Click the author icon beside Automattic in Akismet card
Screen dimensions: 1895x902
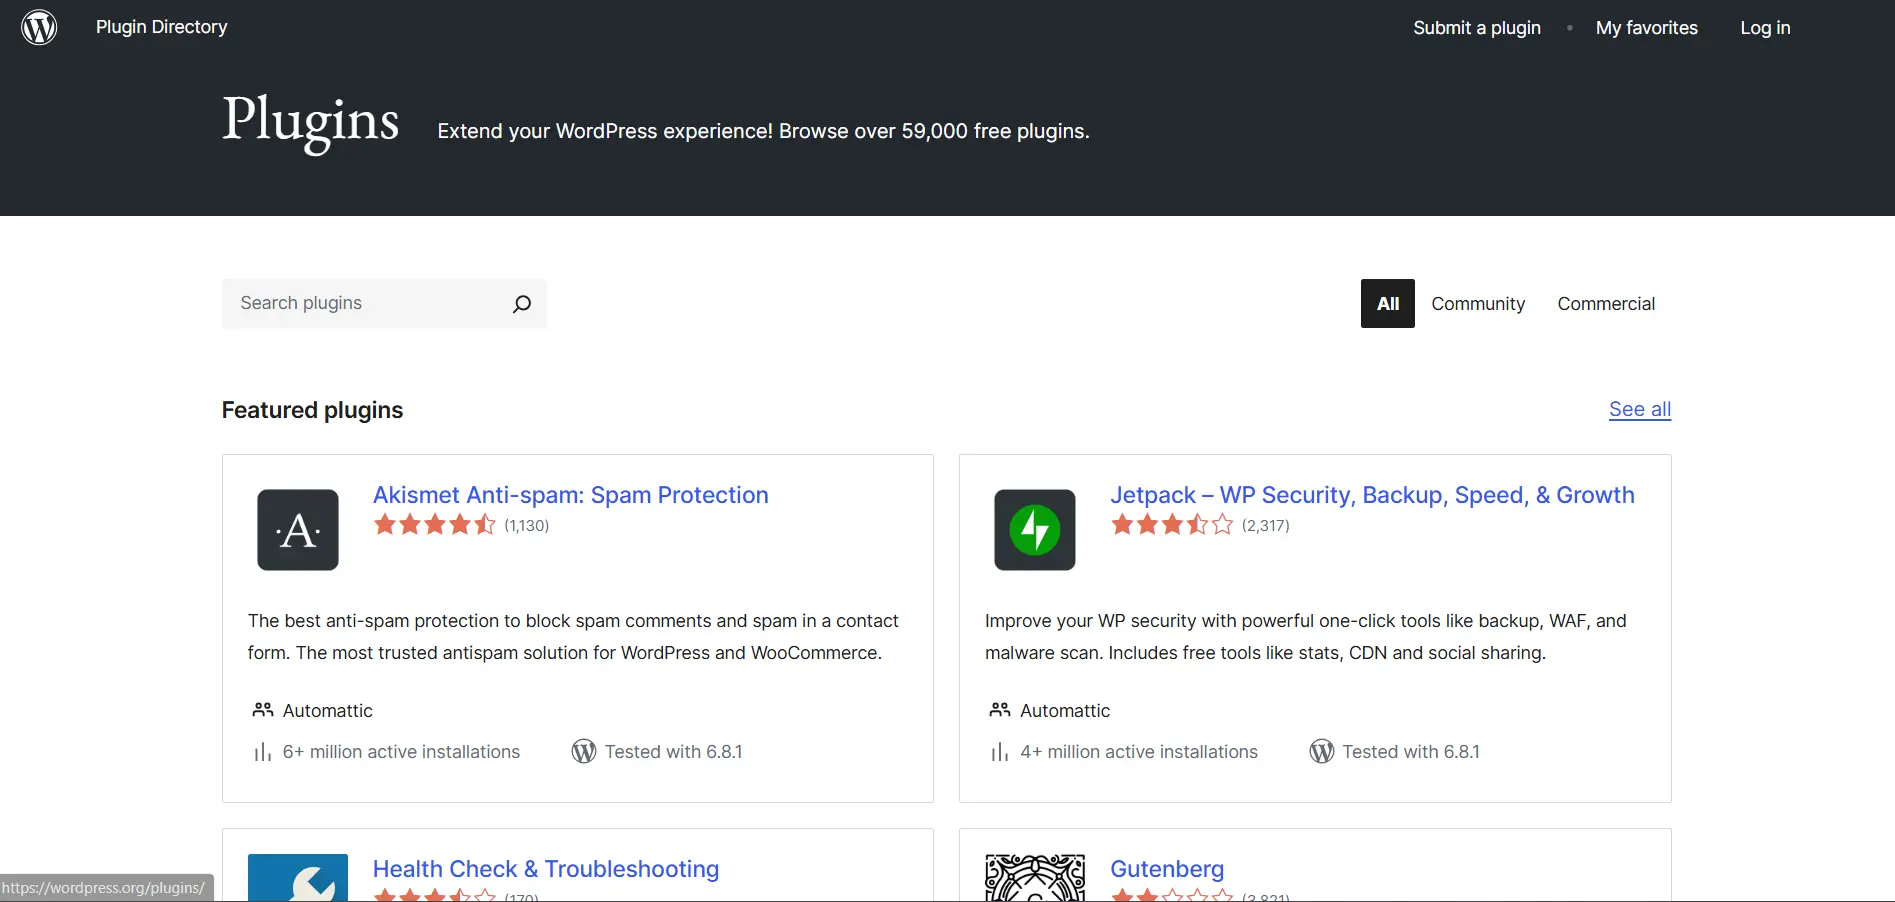click(x=263, y=710)
